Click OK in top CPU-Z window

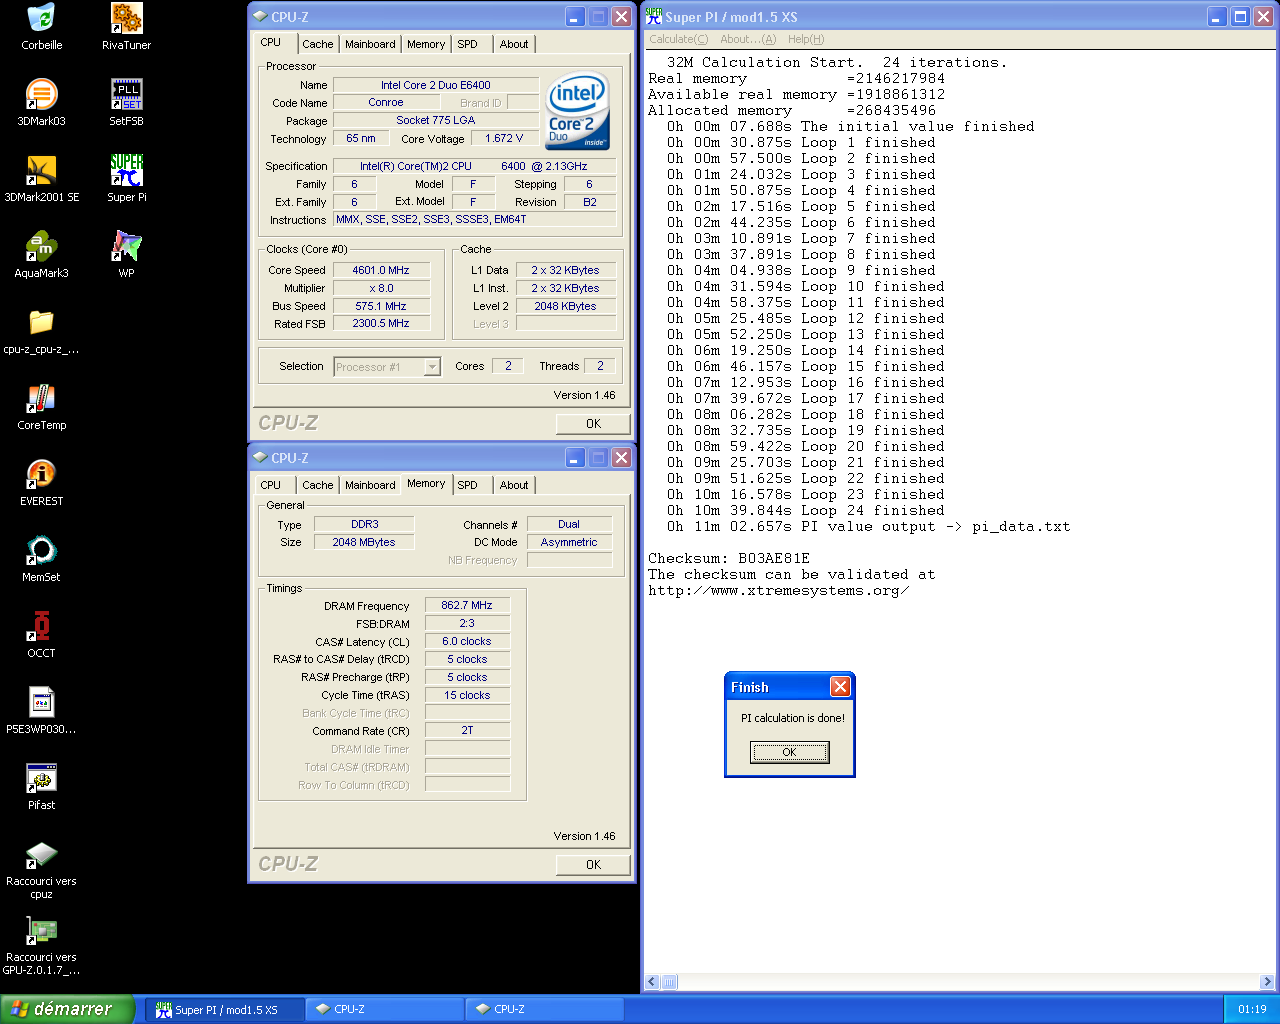tap(593, 424)
